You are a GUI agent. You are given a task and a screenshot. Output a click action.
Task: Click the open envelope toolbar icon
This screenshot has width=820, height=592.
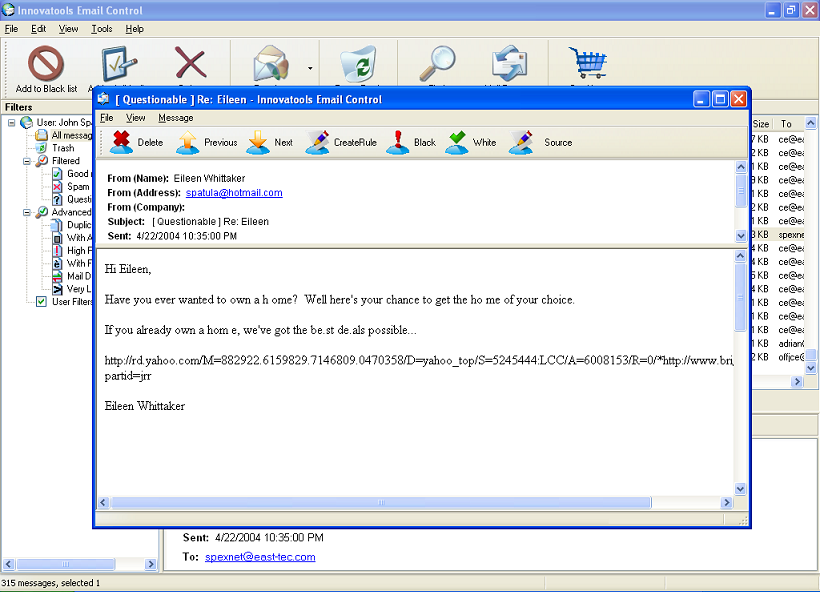271,63
